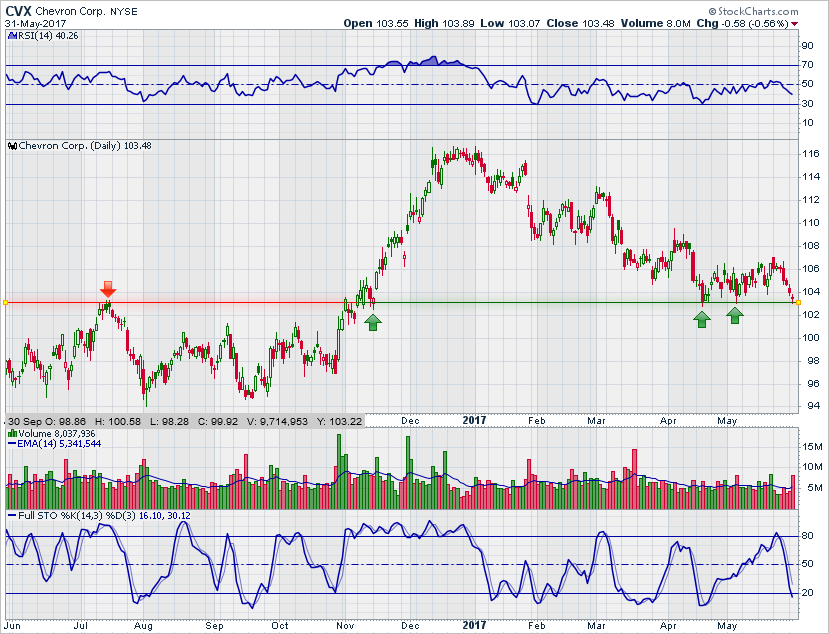Click the CVX ticker symbol
The width and height of the screenshot is (829, 634).
pos(19,11)
